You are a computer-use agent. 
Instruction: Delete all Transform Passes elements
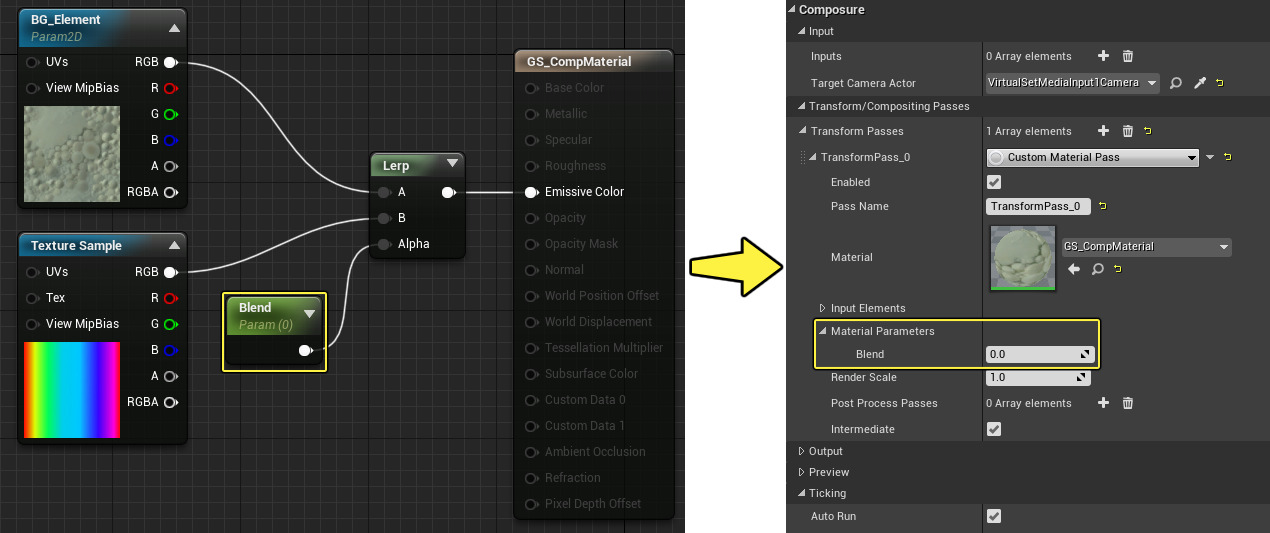(1128, 131)
